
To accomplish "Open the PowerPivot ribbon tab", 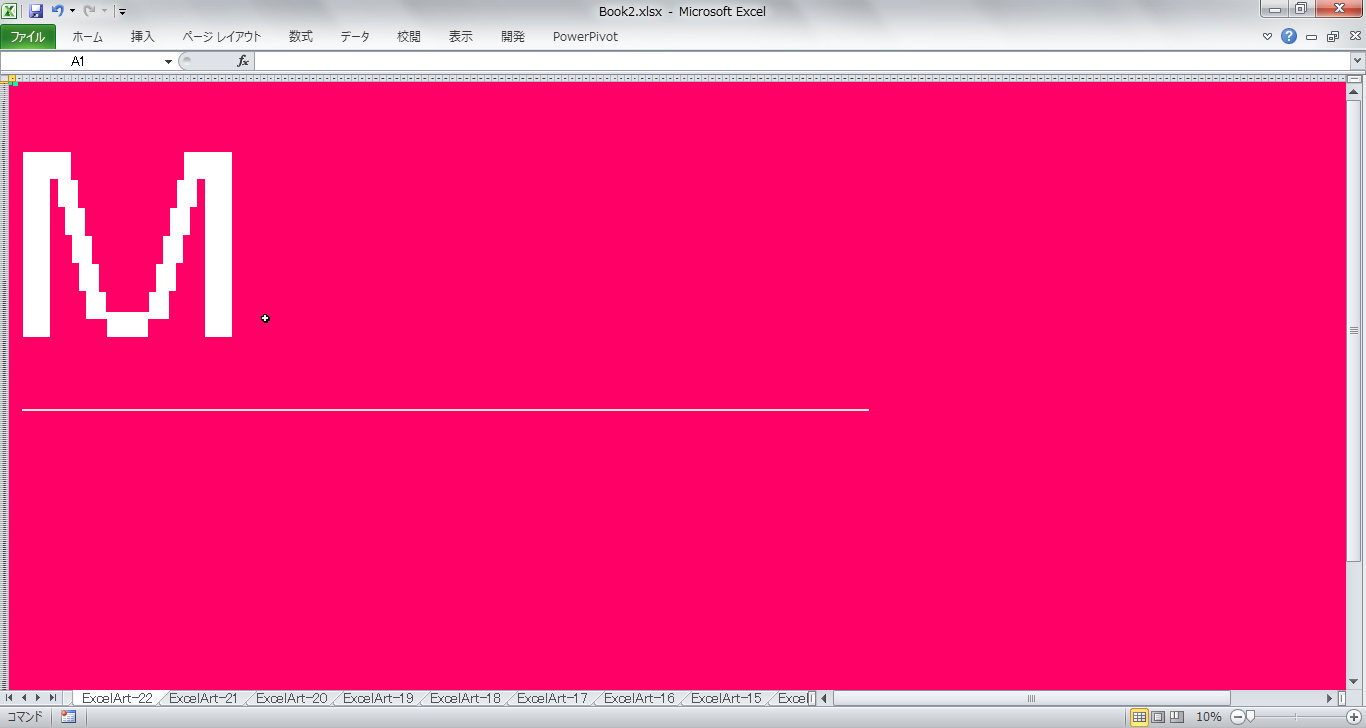I will (x=585, y=37).
